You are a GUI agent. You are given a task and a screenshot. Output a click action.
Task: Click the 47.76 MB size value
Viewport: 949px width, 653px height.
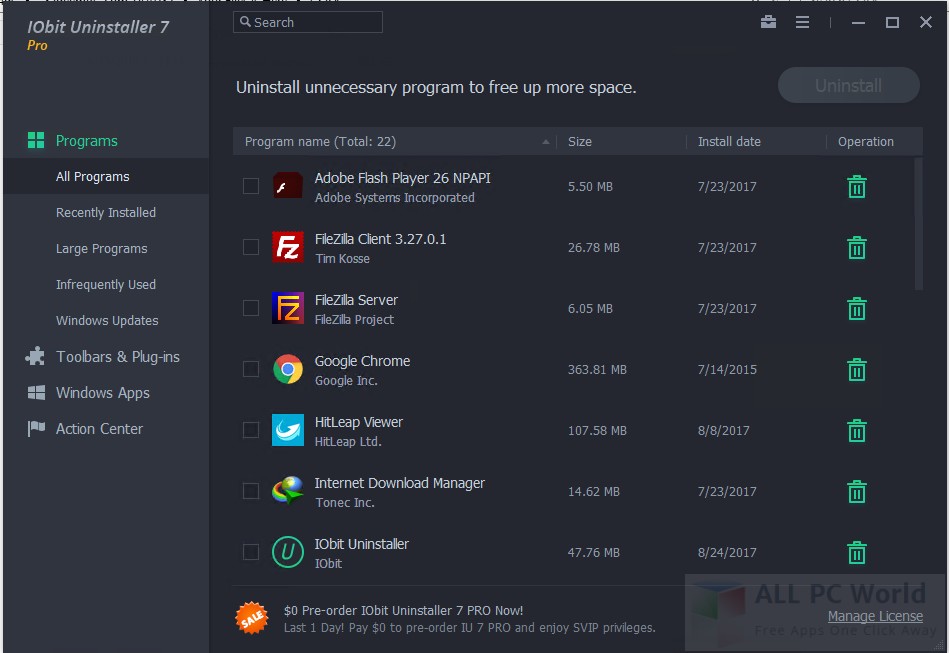coord(593,553)
